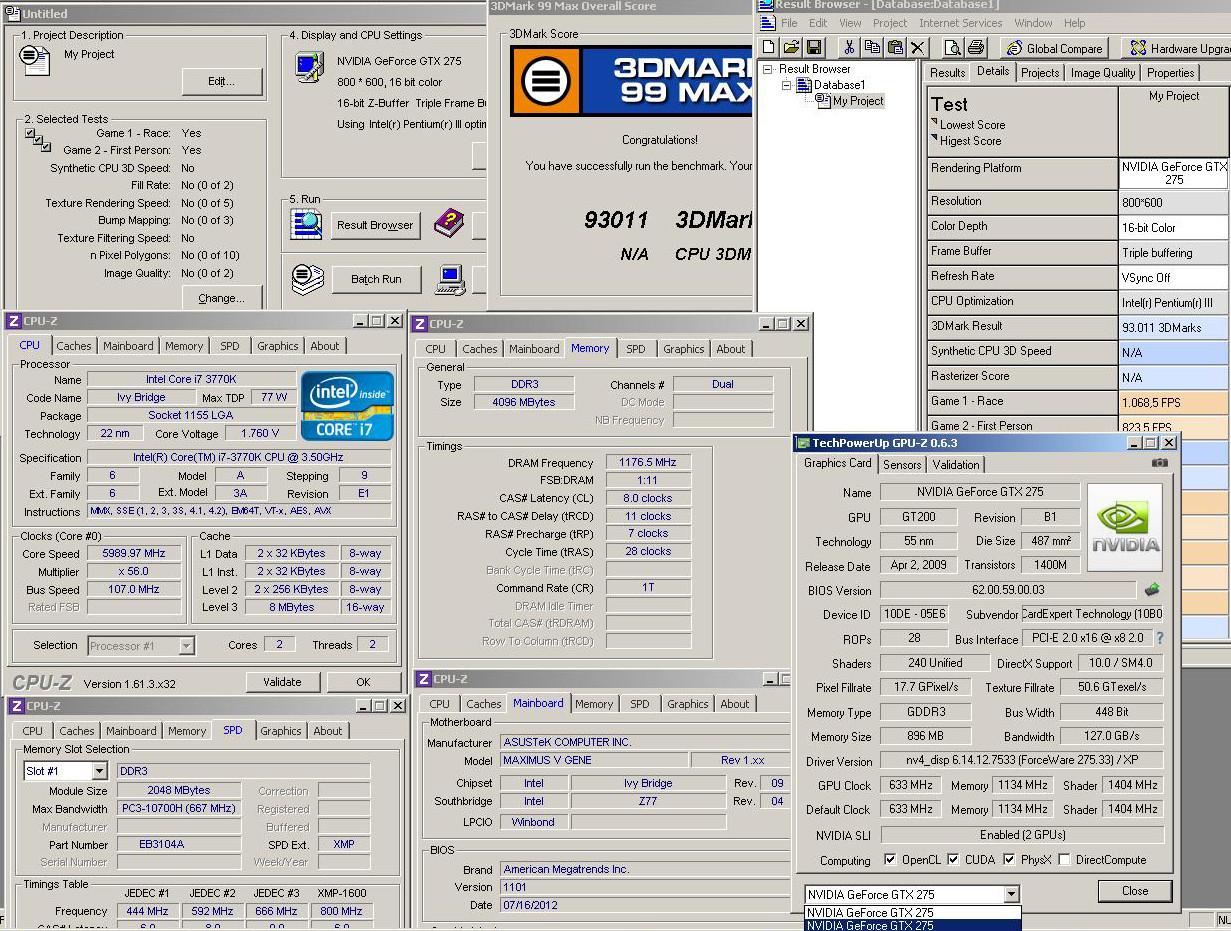The image size is (1231, 931).
Task: Open the Help menu in Result Browser
Action: (x=1074, y=23)
